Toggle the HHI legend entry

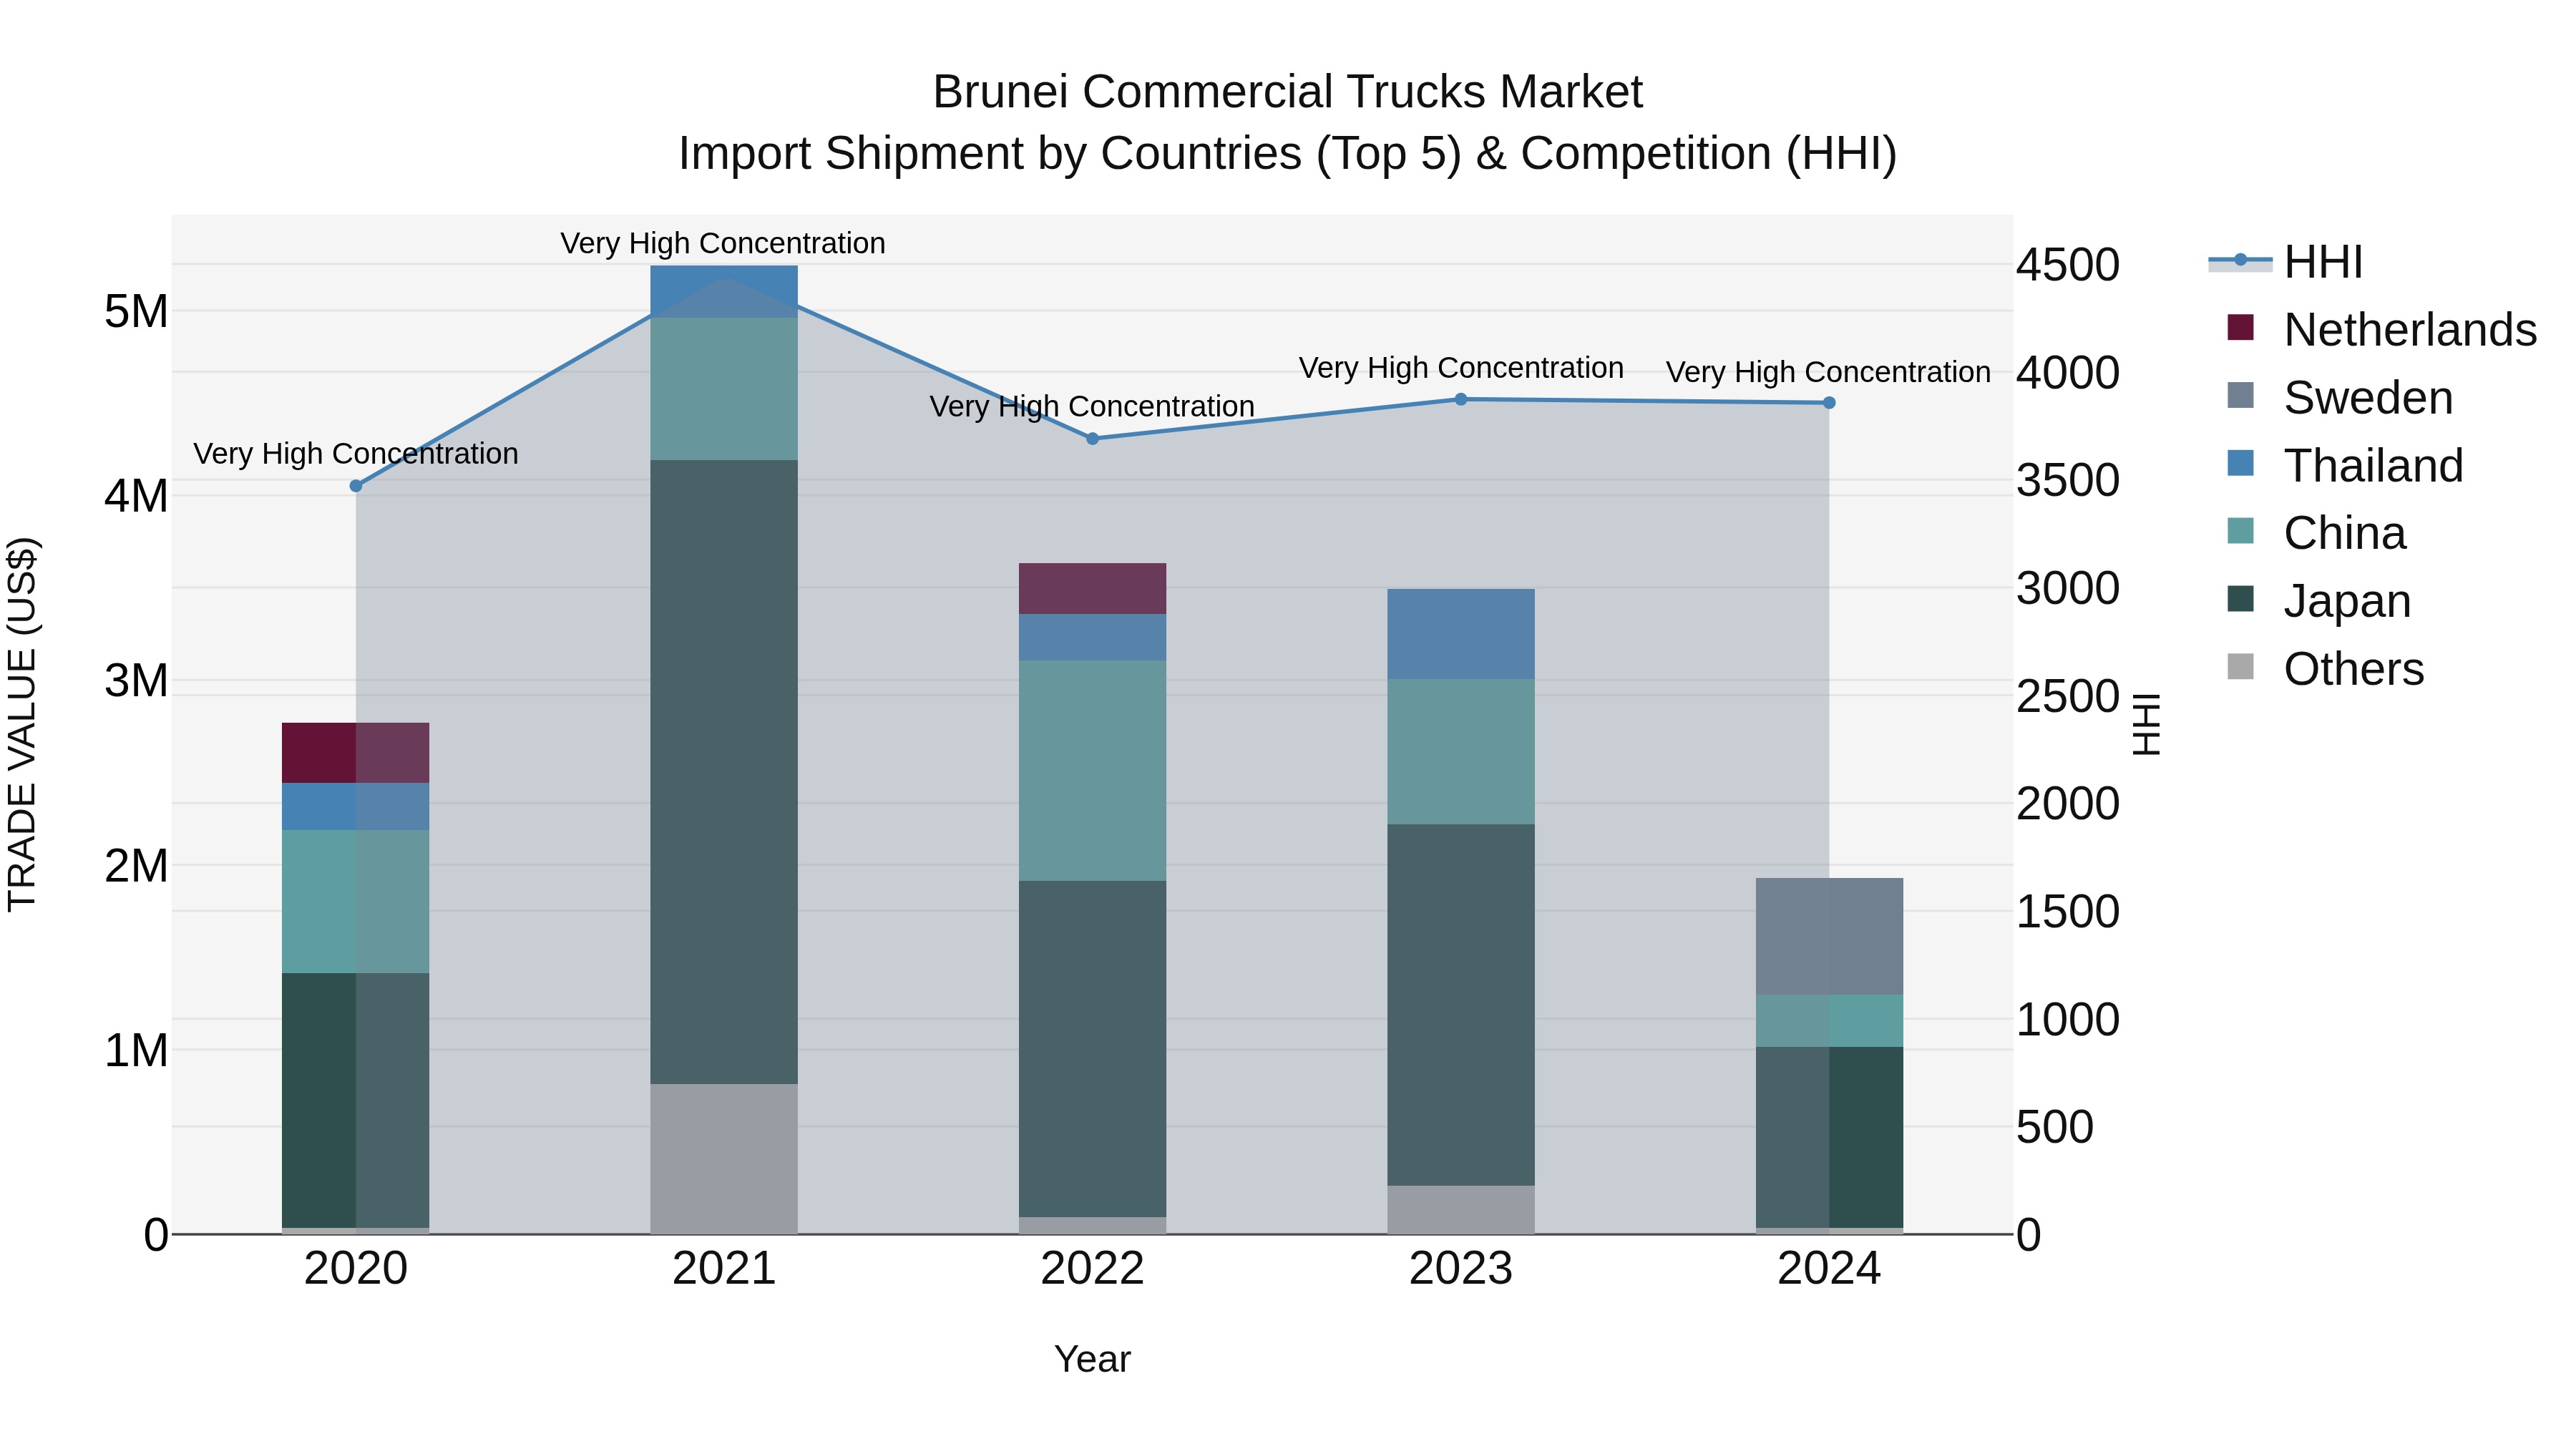pyautogui.click(x=2286, y=262)
